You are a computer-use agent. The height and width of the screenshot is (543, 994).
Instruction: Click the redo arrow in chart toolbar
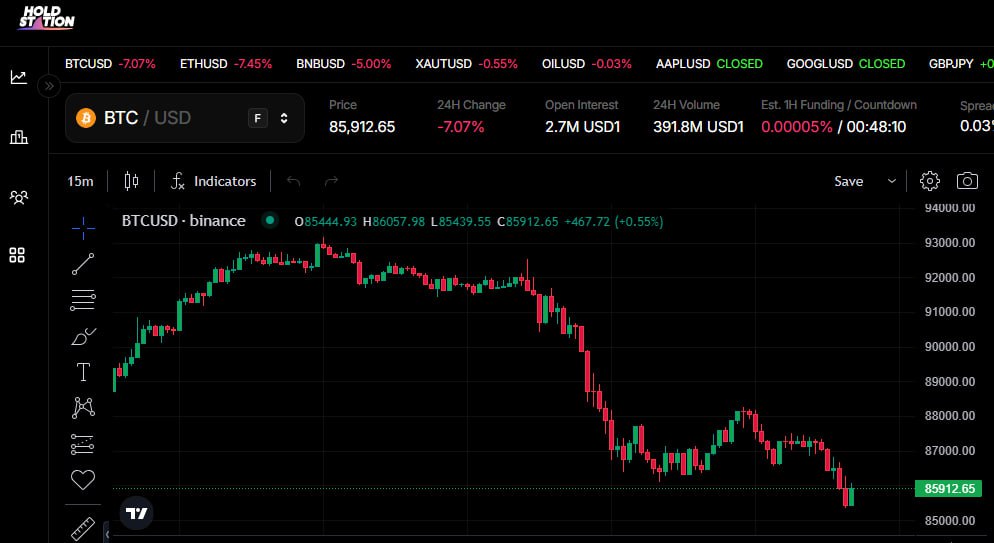tap(331, 181)
